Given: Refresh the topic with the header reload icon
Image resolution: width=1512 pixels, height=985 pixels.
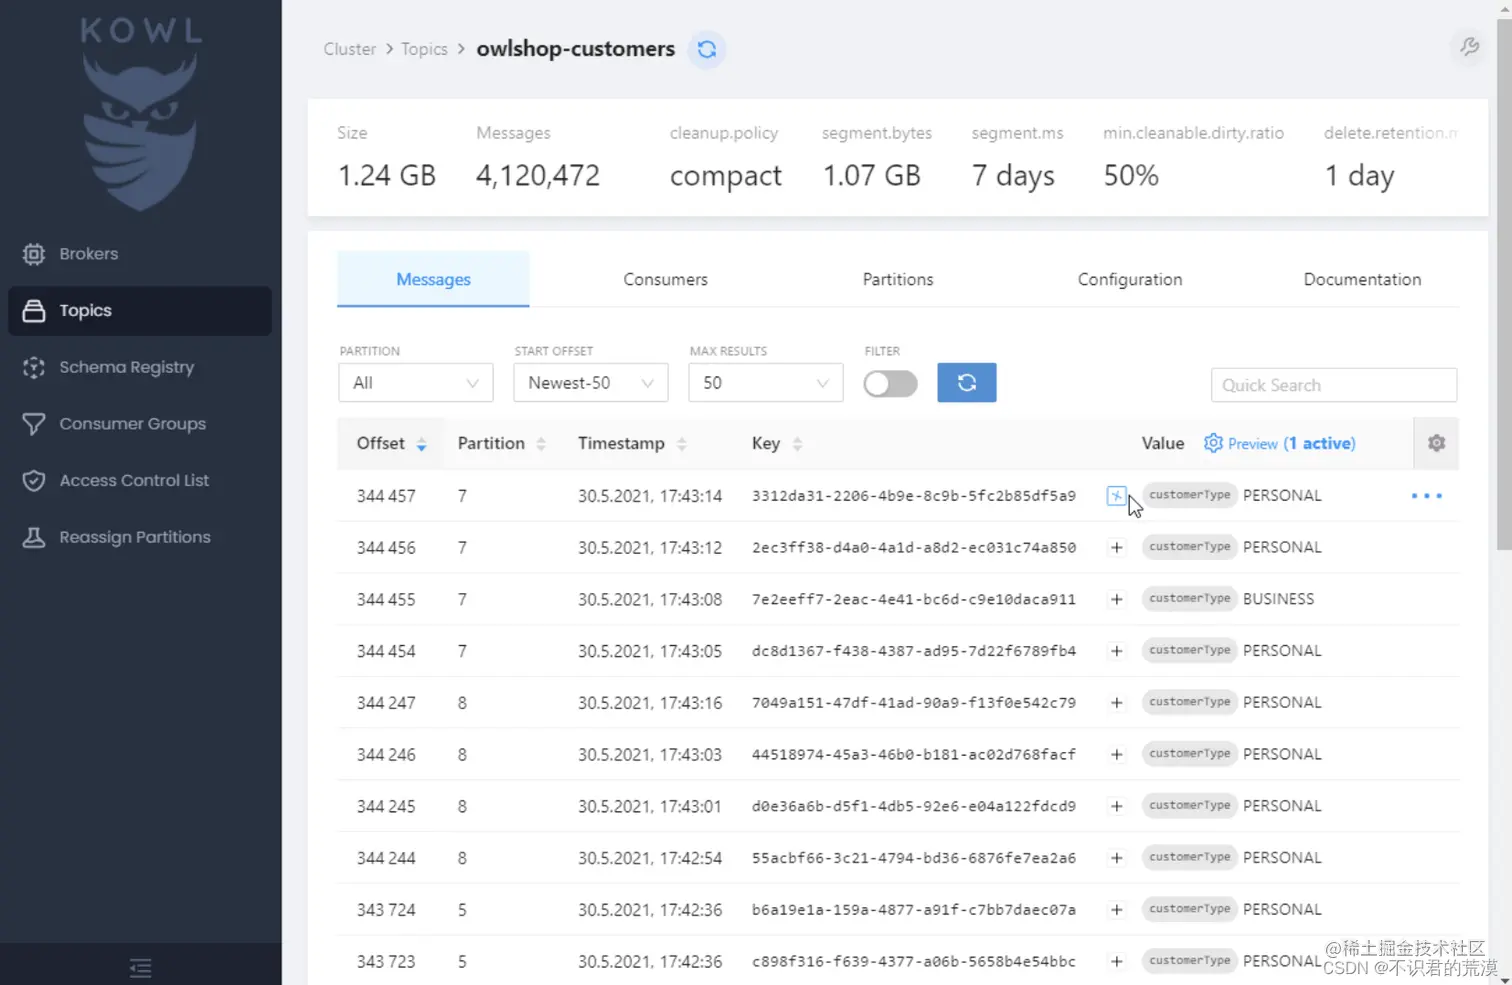Looking at the screenshot, I should pyautogui.click(x=707, y=49).
